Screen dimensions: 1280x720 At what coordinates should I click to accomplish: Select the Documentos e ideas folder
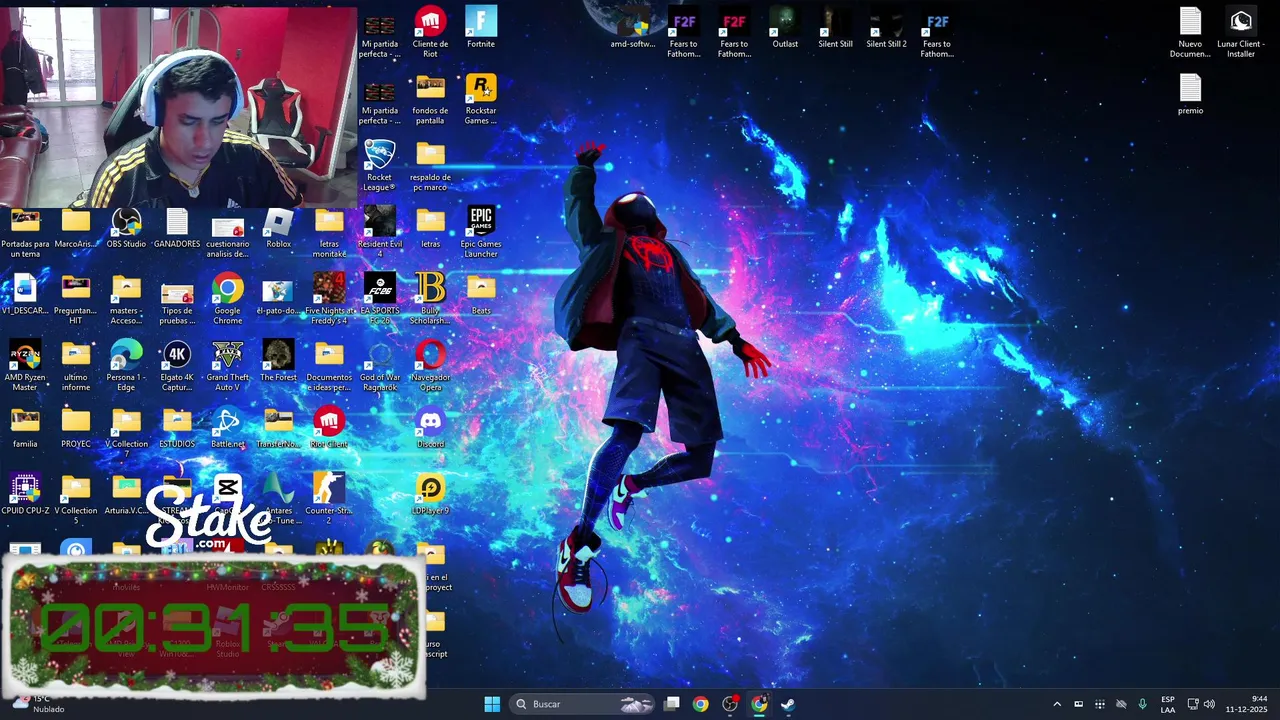pos(329,366)
